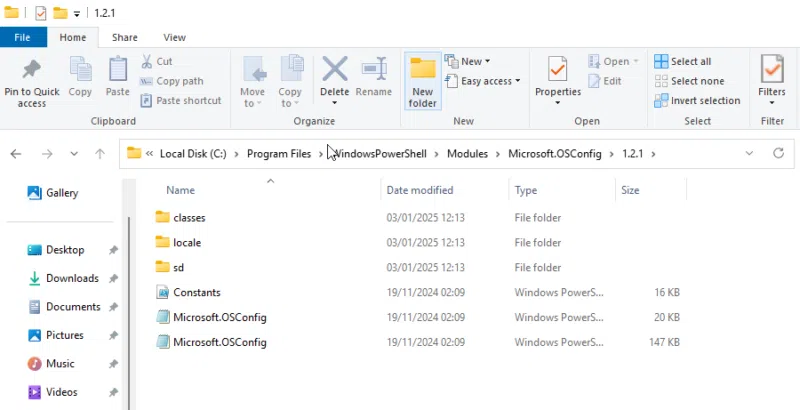Click the navigation pane scrollbar
The image size is (800, 410).
129,314
